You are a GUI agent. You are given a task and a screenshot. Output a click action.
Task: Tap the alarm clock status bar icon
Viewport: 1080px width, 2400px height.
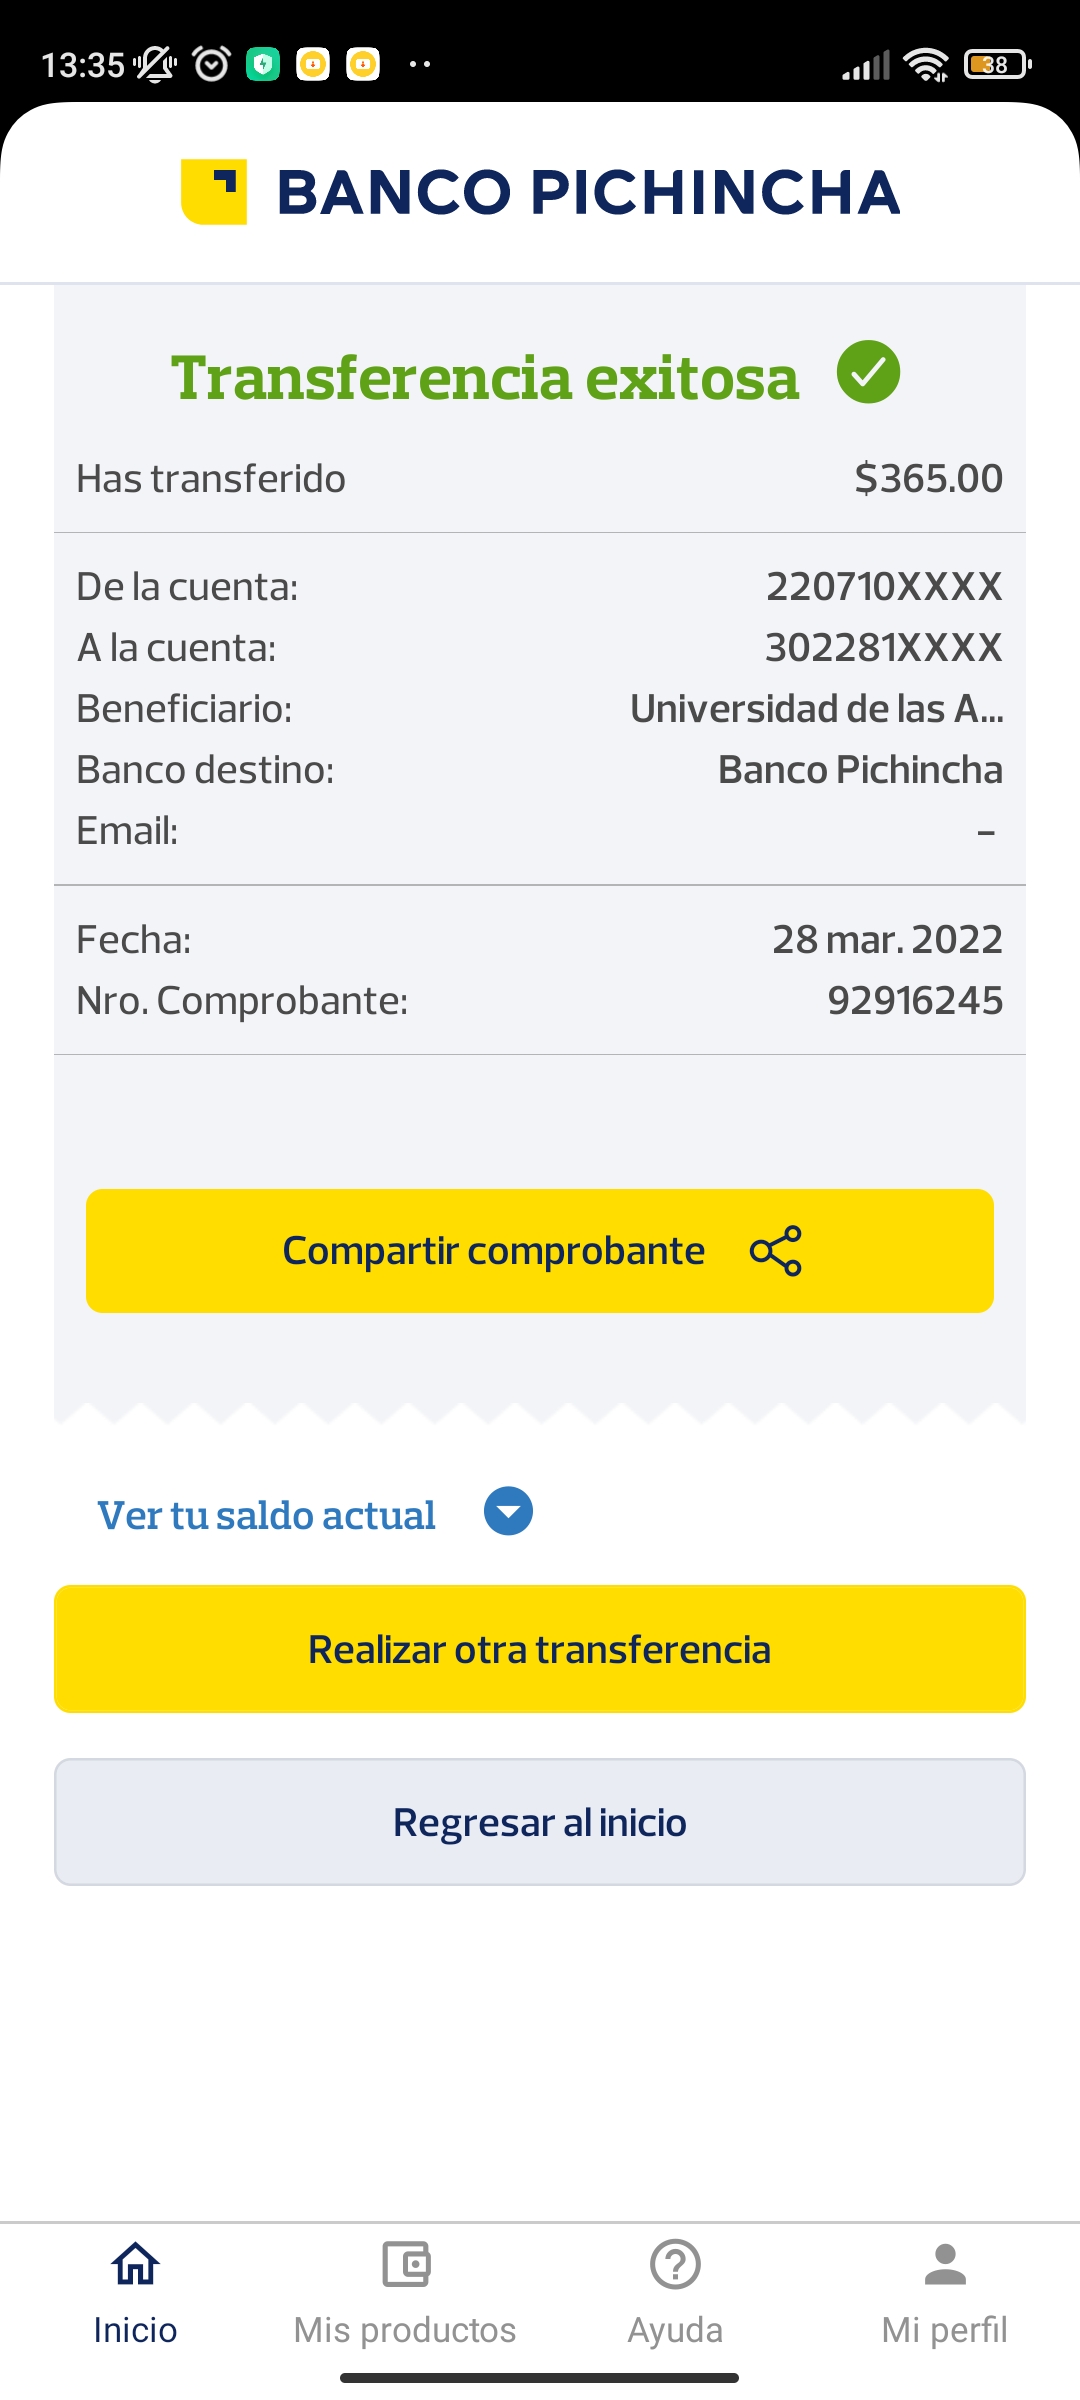tap(211, 65)
